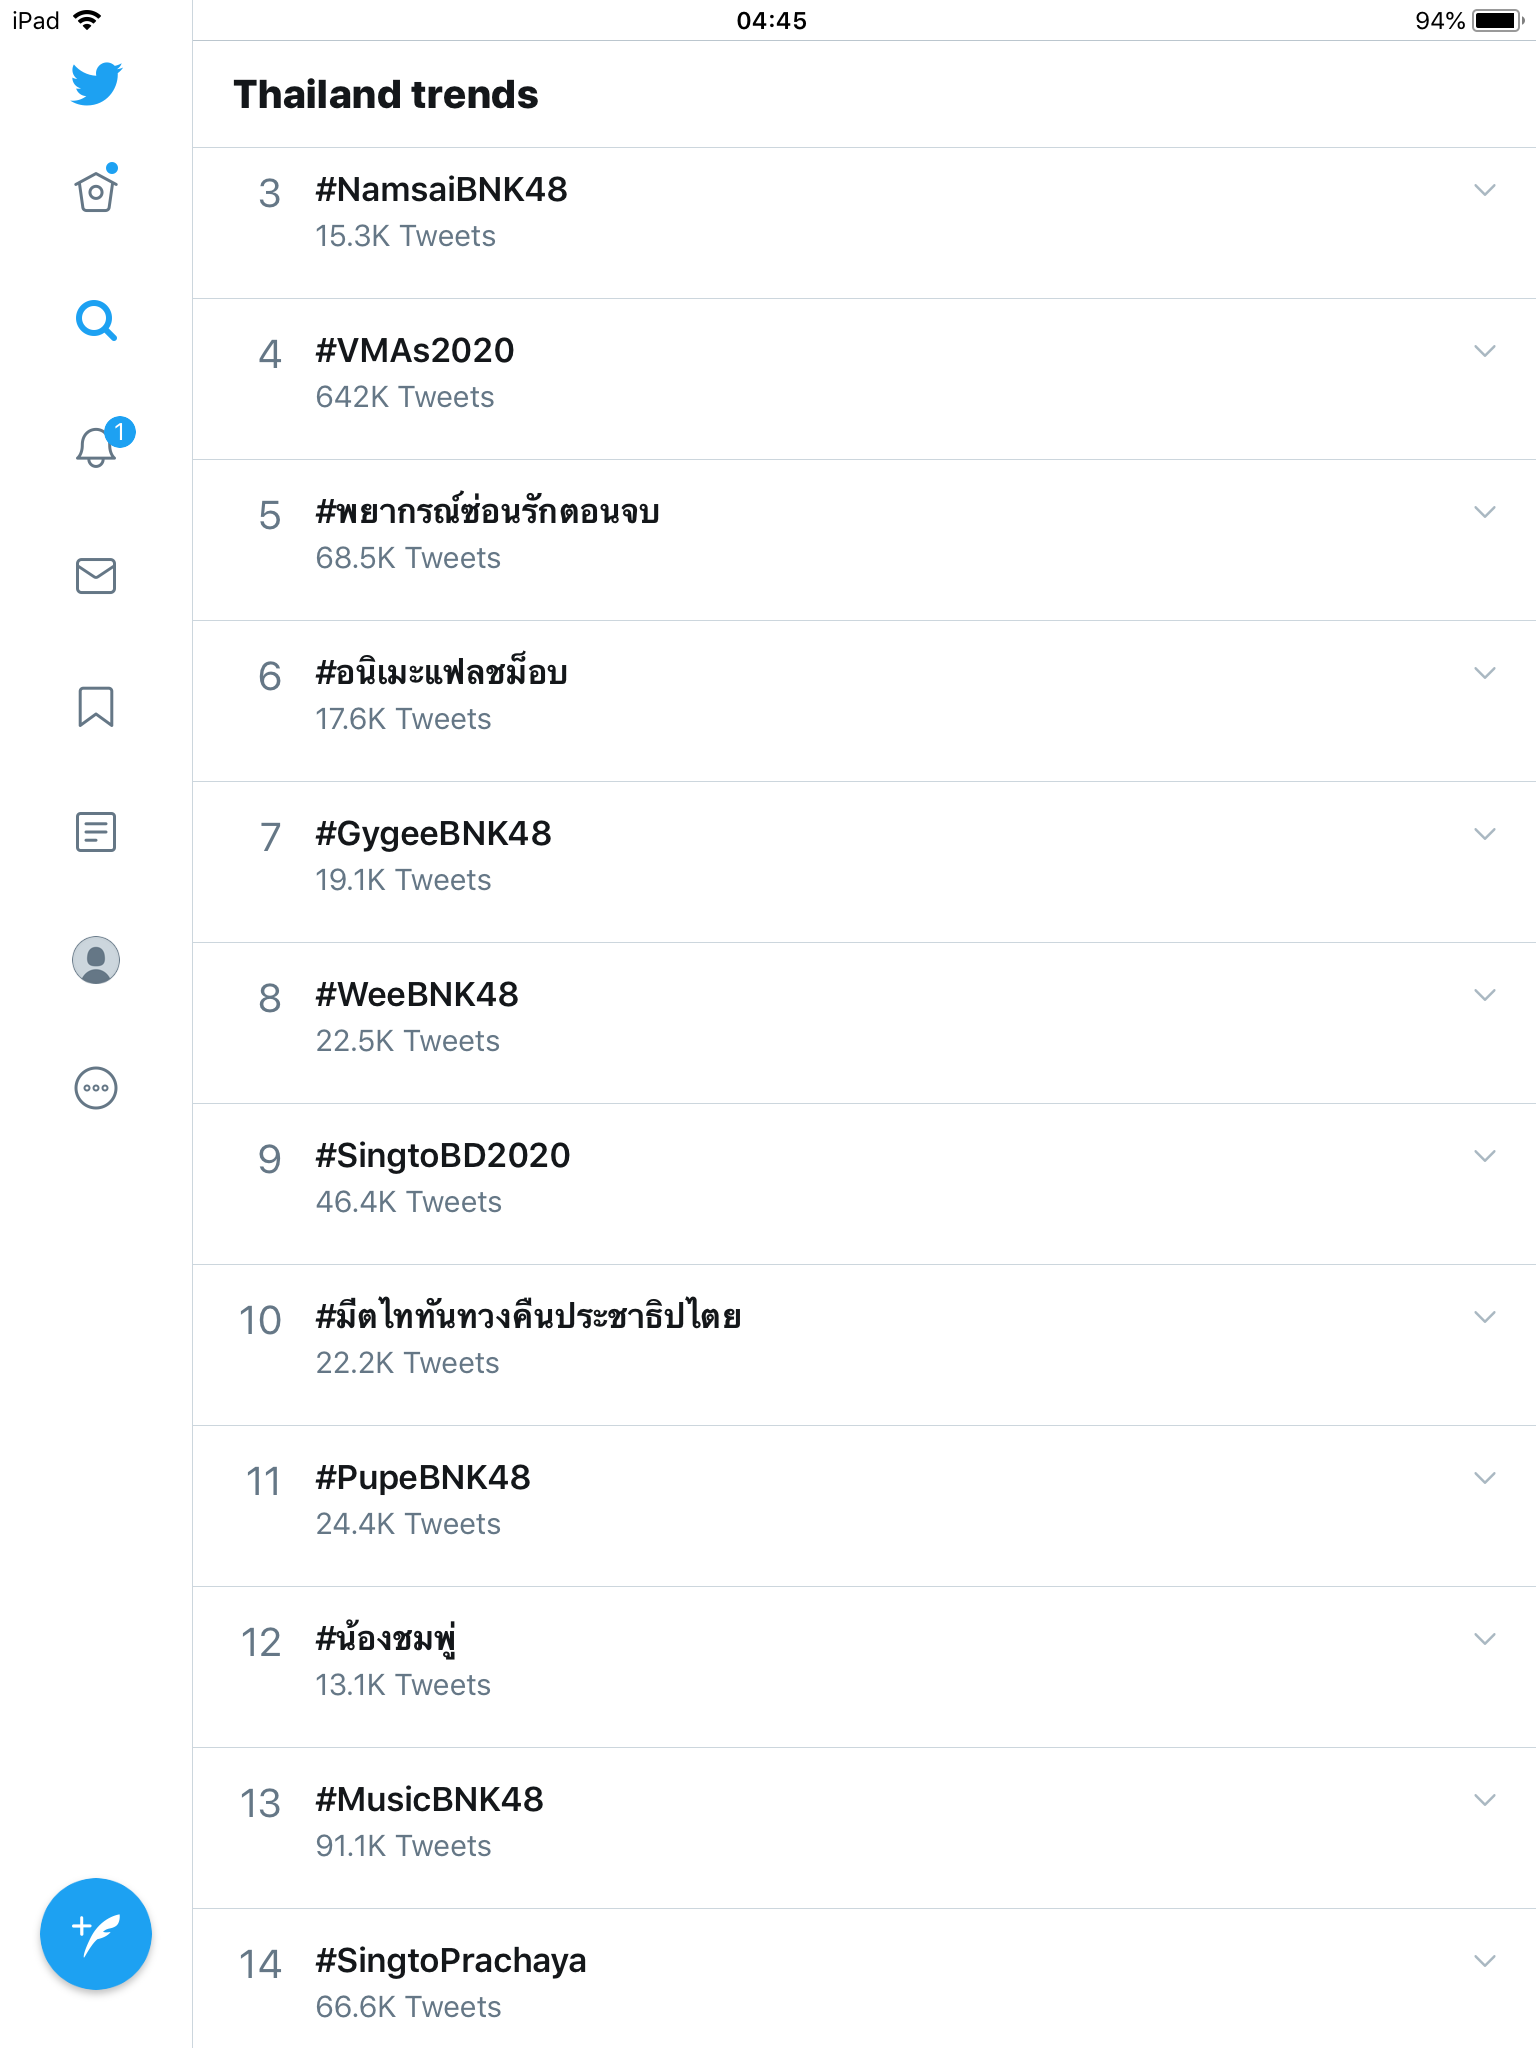Tap the Twitter bird logo

[96, 84]
